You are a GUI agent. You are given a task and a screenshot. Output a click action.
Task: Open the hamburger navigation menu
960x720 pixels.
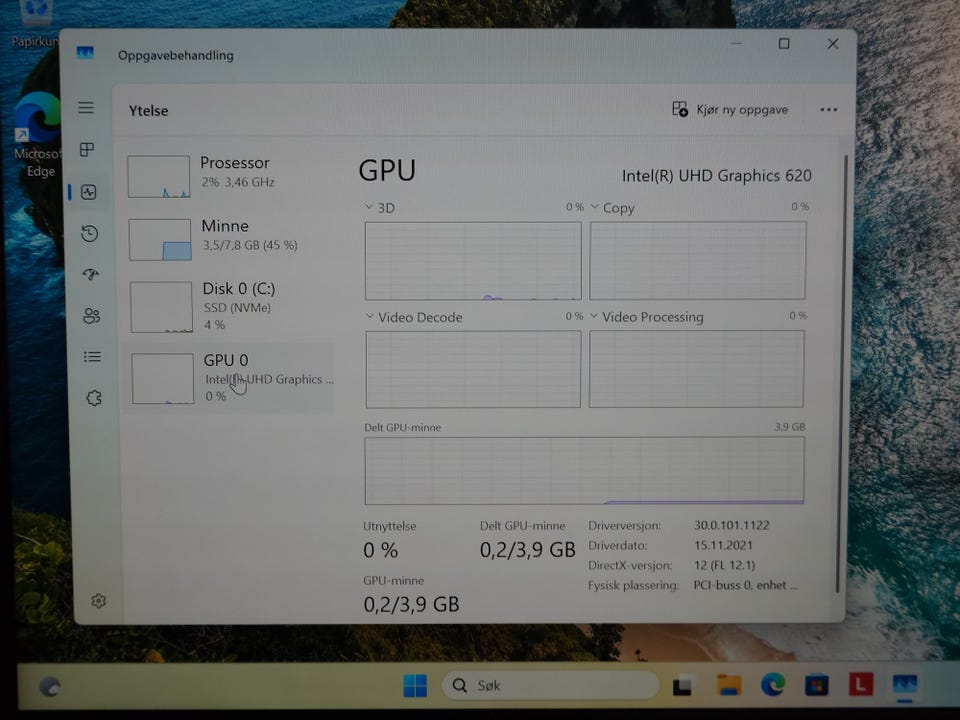pyautogui.click(x=86, y=108)
